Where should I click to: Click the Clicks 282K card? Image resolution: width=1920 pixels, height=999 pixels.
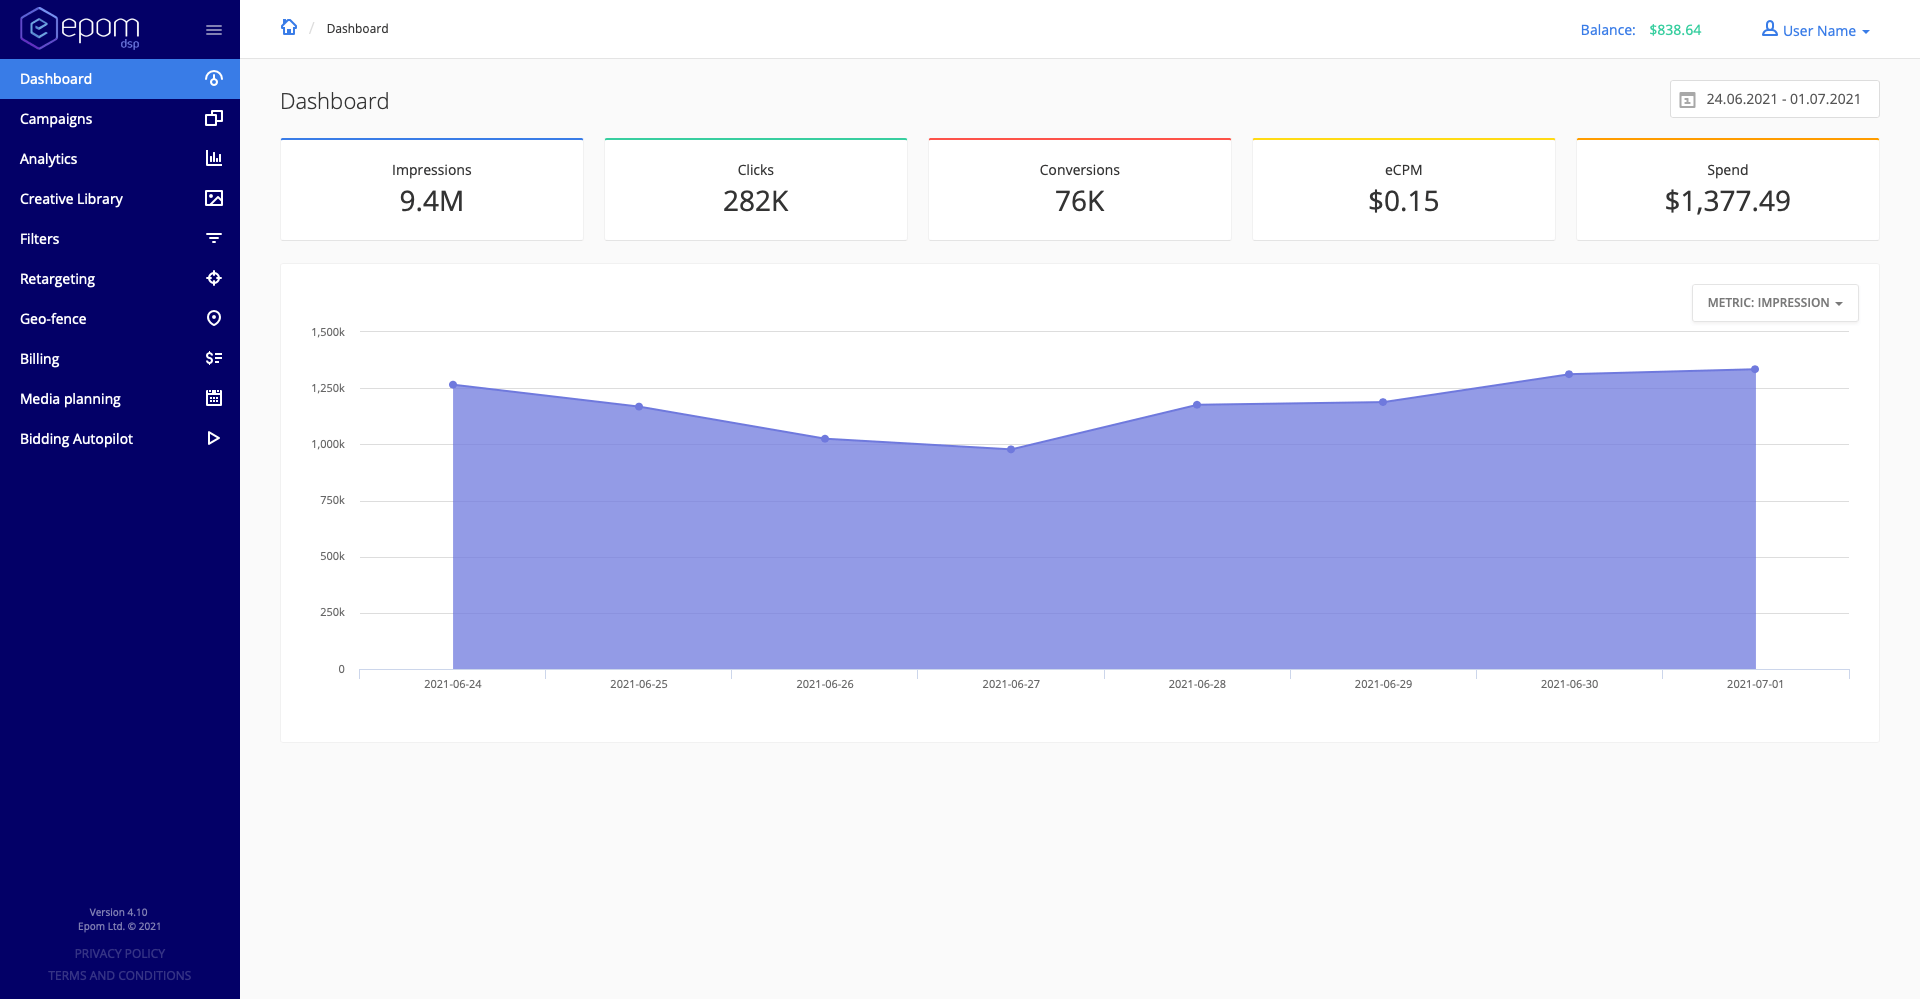tap(756, 189)
